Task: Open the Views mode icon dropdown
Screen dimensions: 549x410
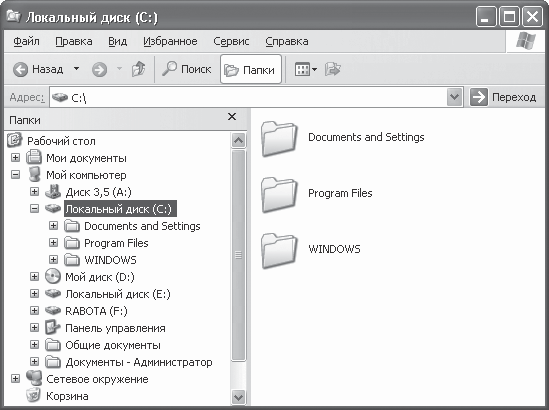Action: pos(306,69)
